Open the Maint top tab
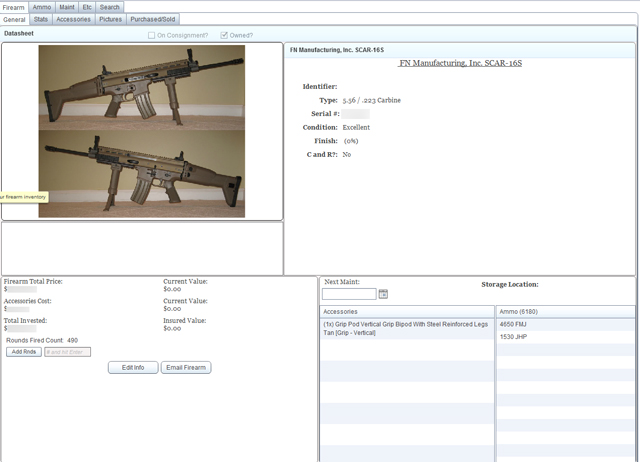640x462 pixels. click(67, 7)
